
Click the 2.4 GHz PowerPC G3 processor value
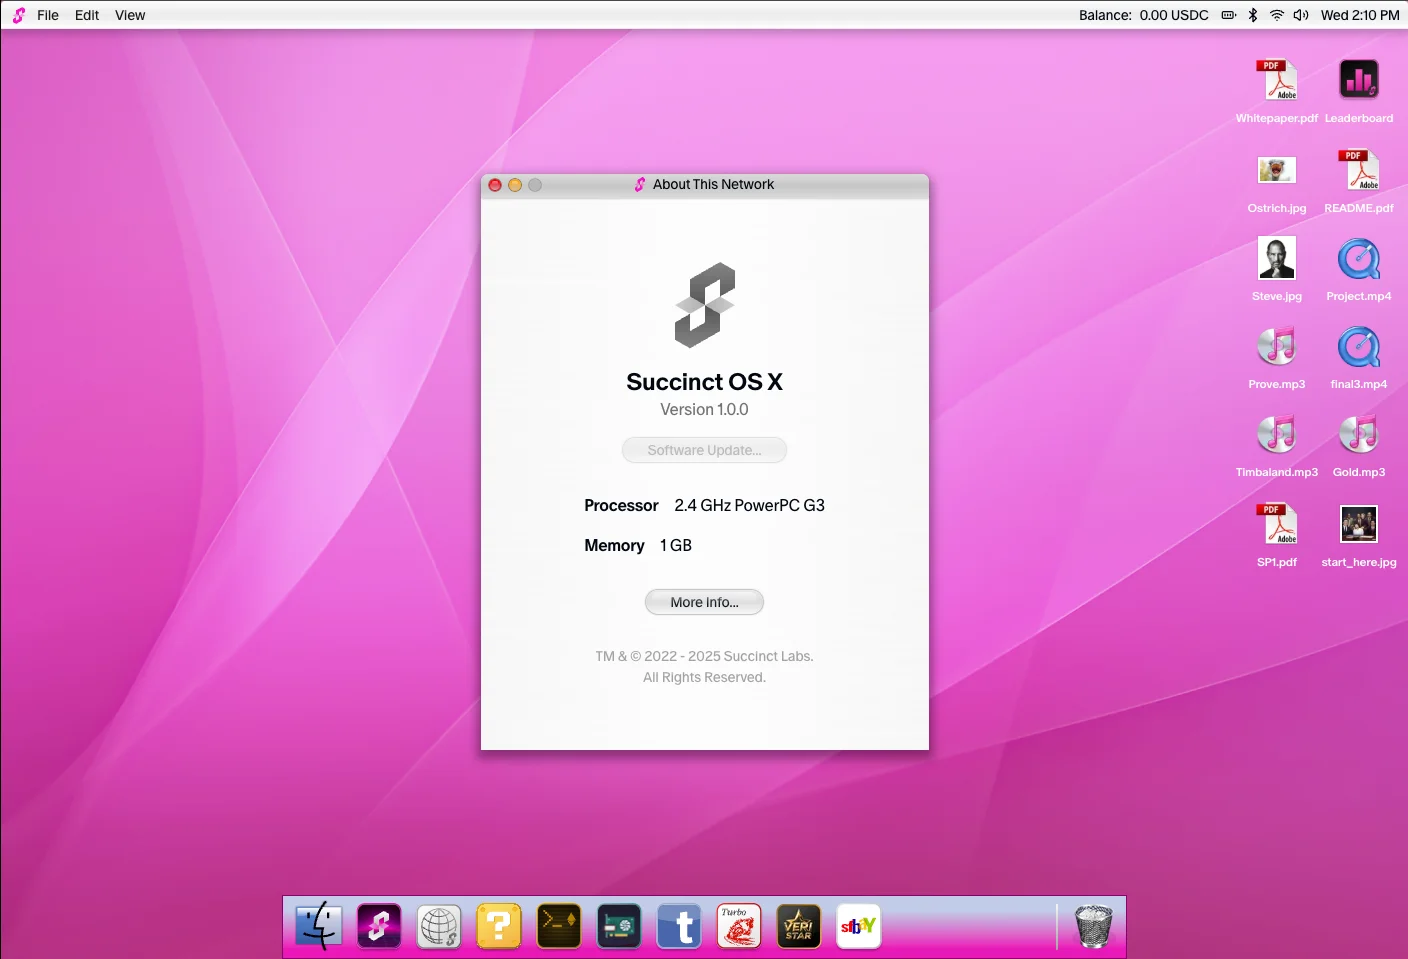(x=749, y=505)
